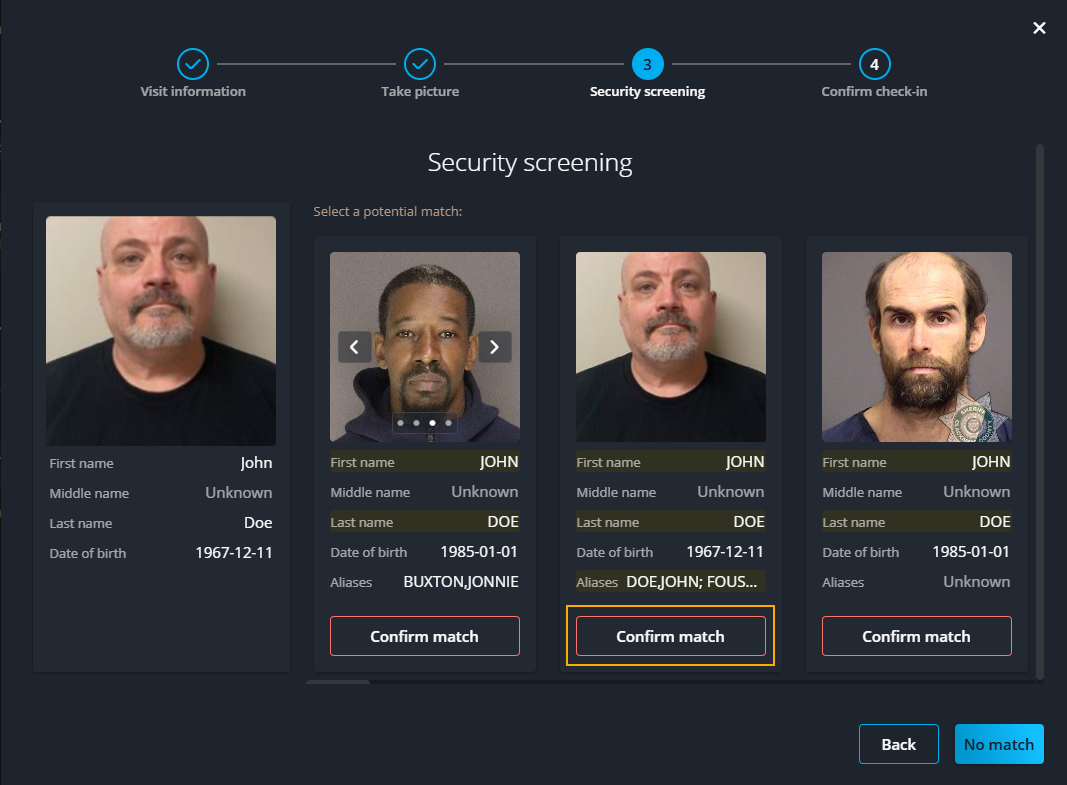
Task: Confirm match for the bearded candidate born 1985-01-01
Action: pyautogui.click(x=916, y=635)
